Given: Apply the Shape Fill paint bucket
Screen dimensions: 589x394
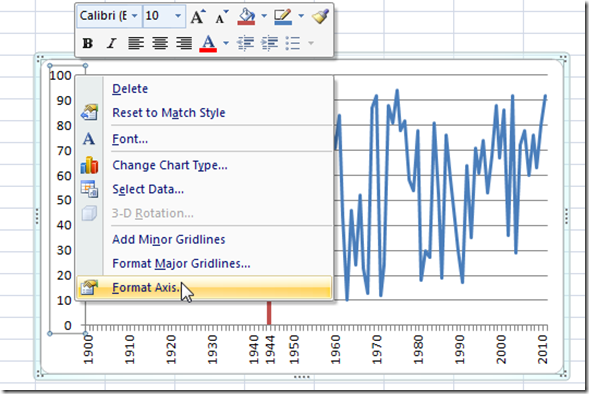Looking at the screenshot, I should [x=246, y=17].
